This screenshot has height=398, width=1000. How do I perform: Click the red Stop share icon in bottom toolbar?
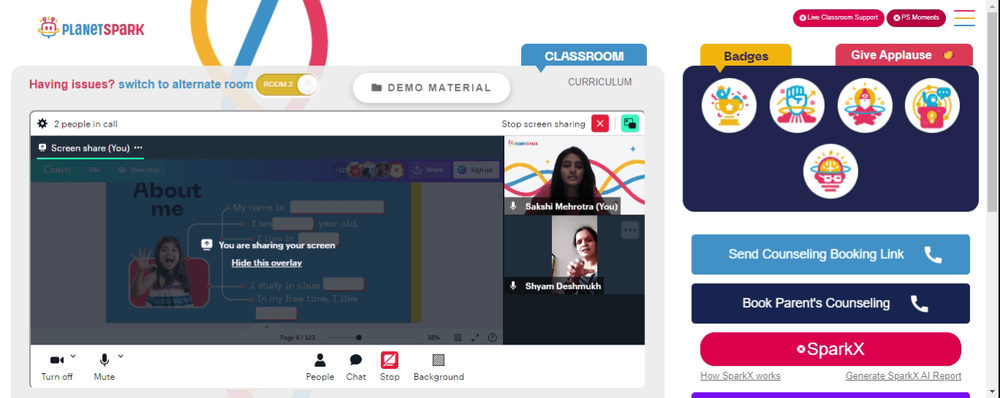point(390,360)
